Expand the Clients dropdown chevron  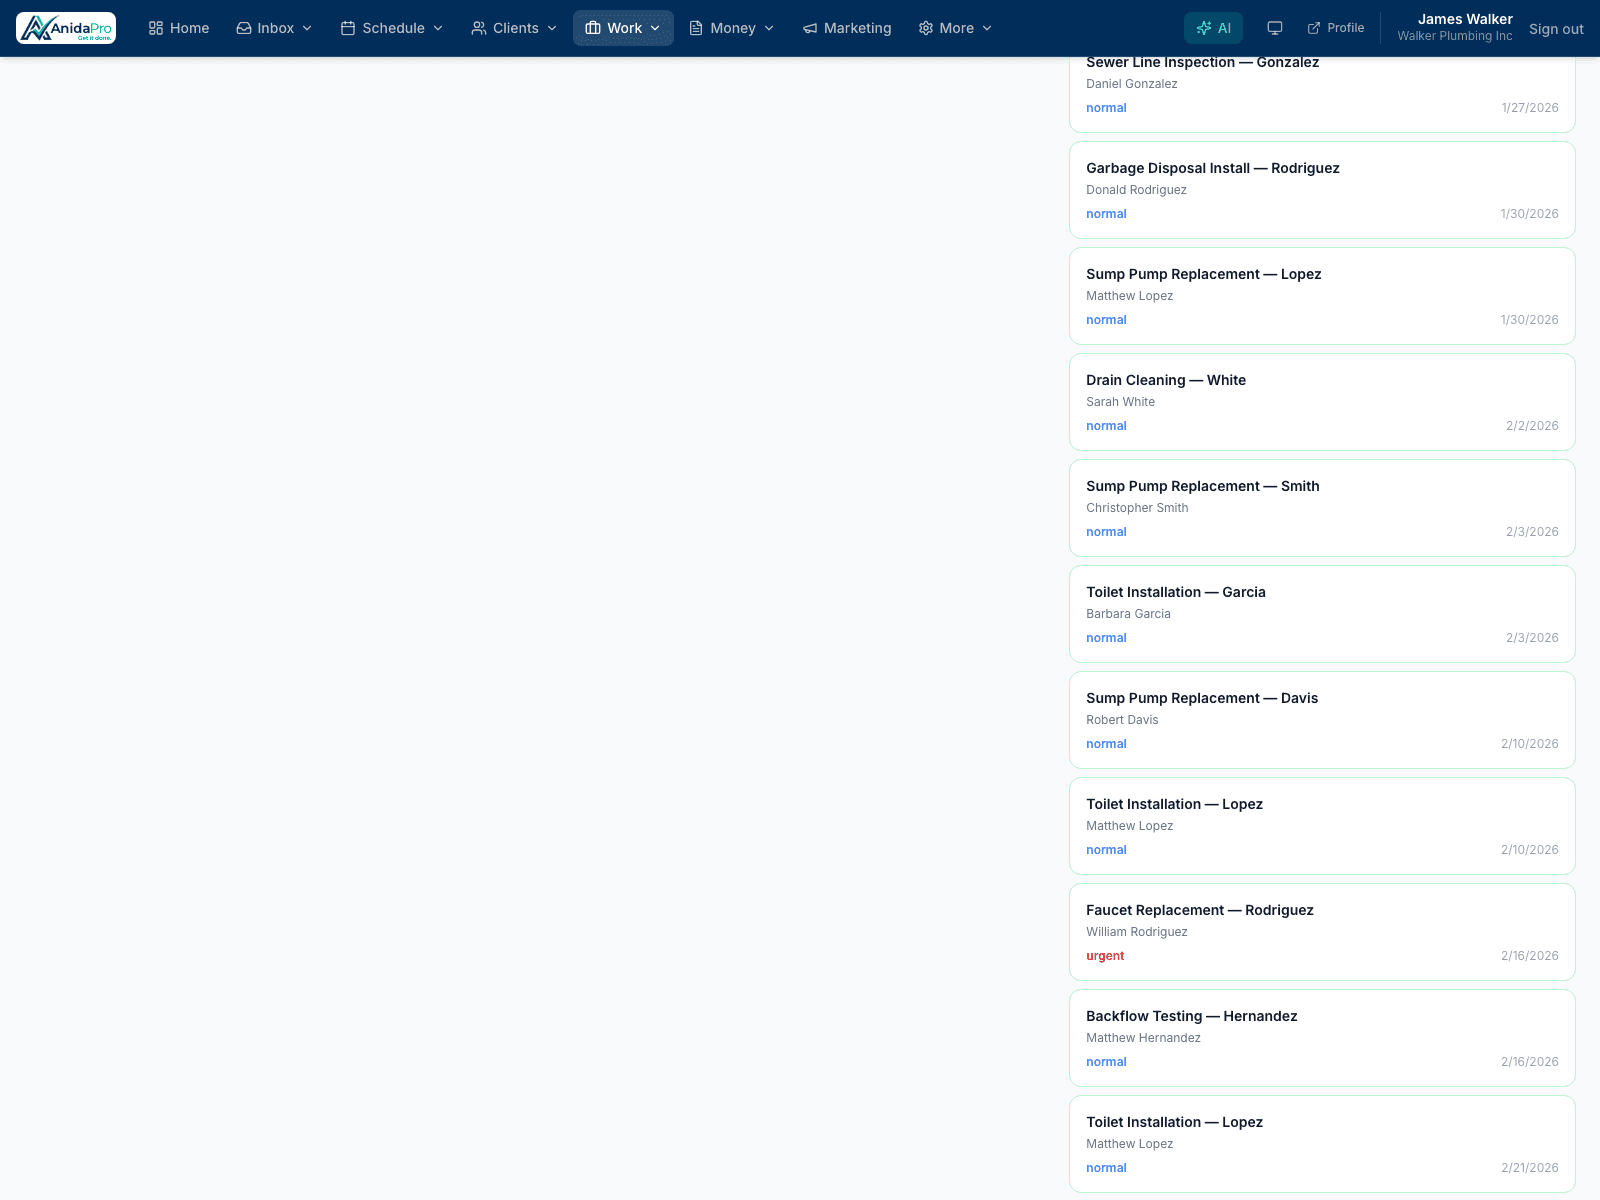[552, 28]
